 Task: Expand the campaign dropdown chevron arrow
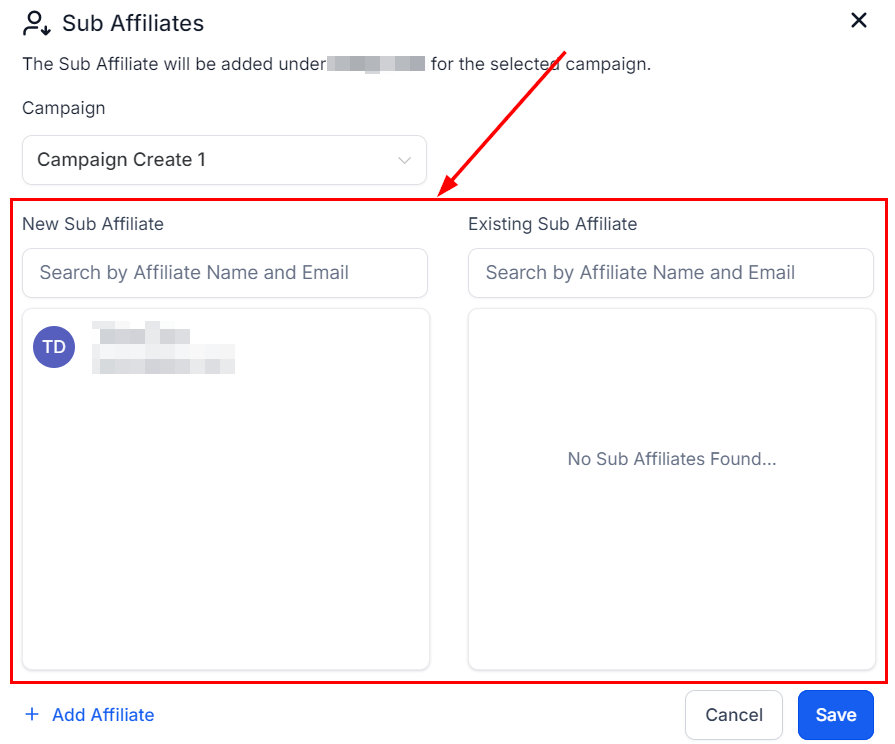pyautogui.click(x=404, y=160)
